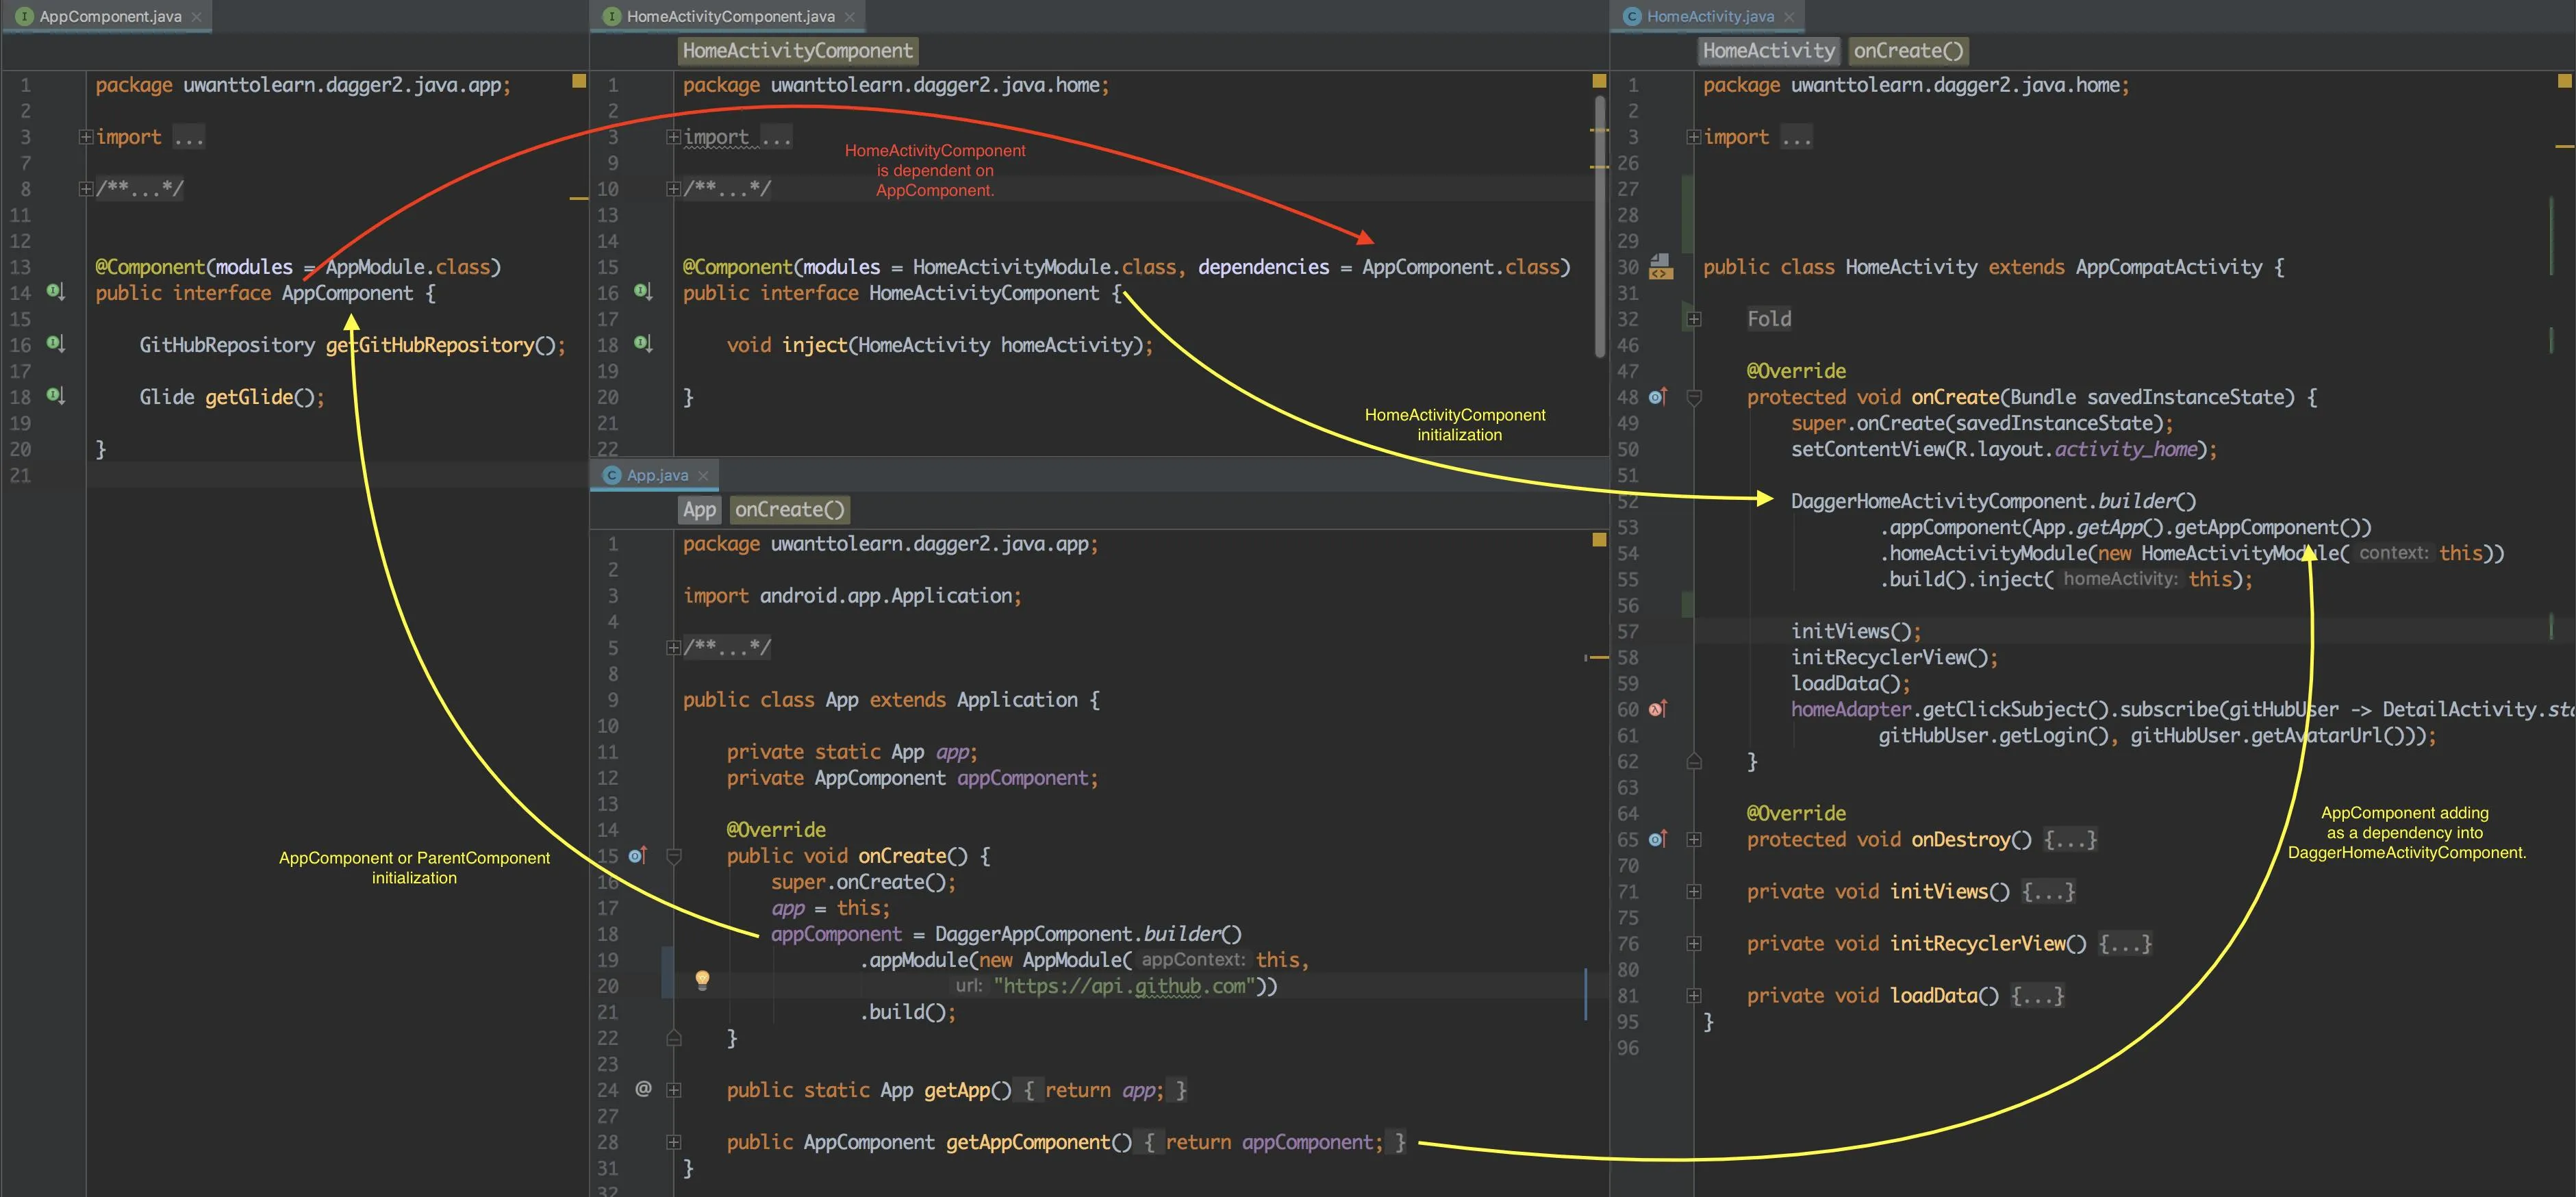The height and width of the screenshot is (1197, 2576).
Task: Click the related-file gutter icon beside HomeActivity class
Action: click(1660, 266)
